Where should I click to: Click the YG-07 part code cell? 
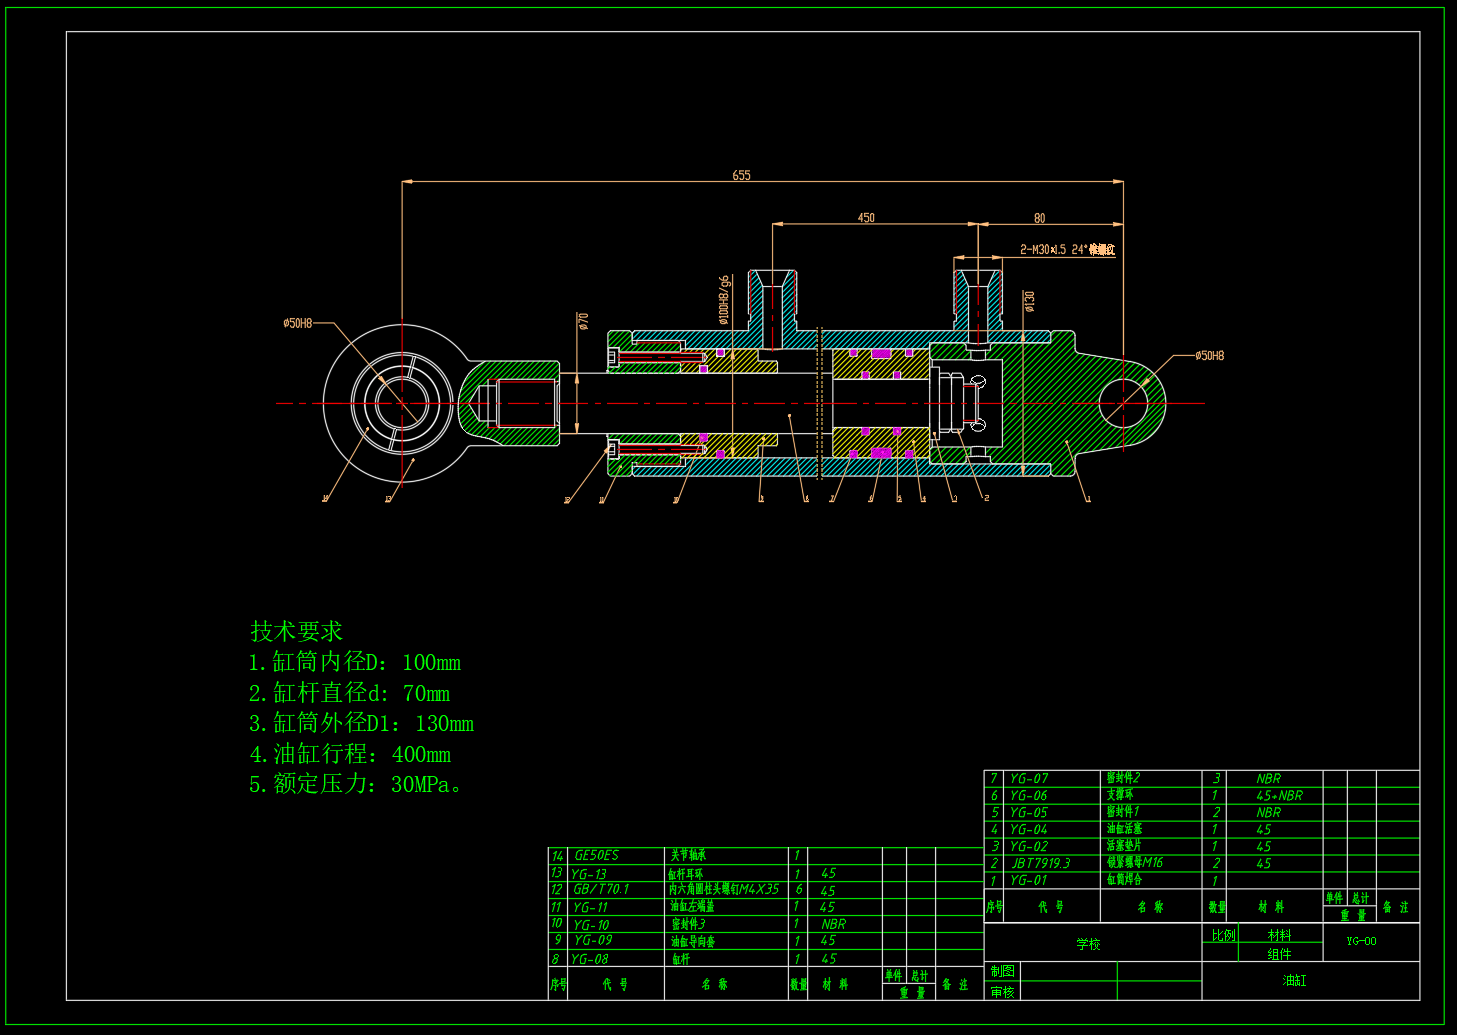point(1029,778)
